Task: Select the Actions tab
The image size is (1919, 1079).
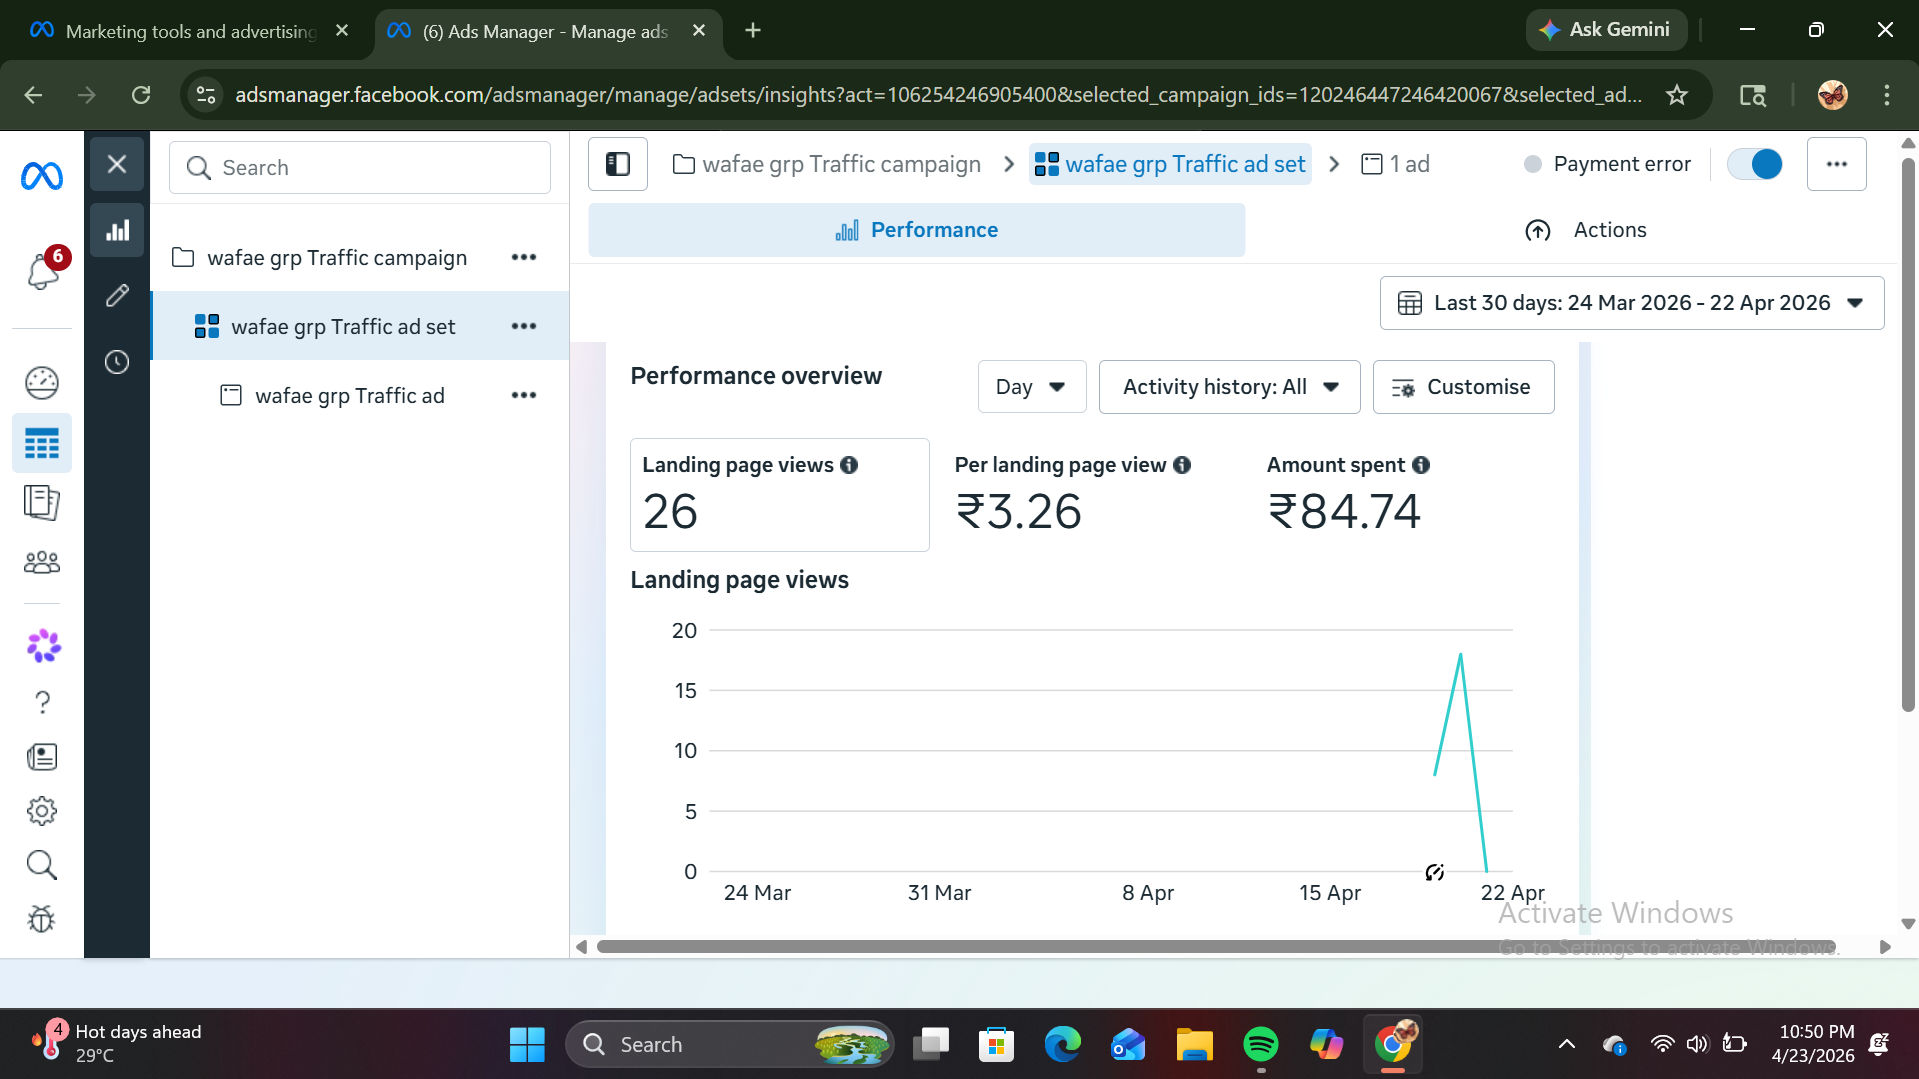Action: 1585,230
